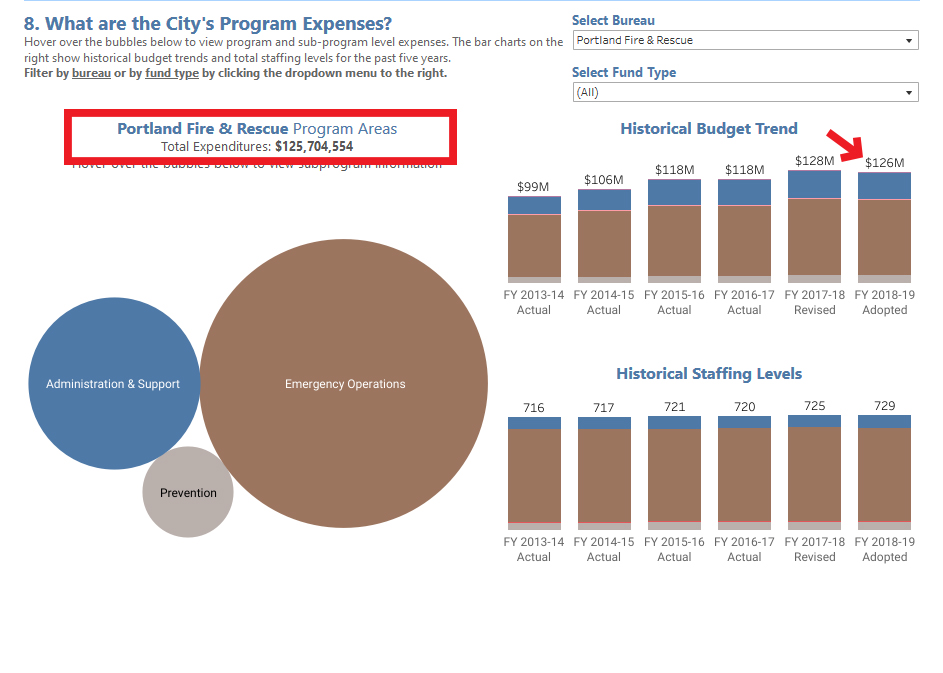Open the Select Bureau dropdown

tap(745, 40)
